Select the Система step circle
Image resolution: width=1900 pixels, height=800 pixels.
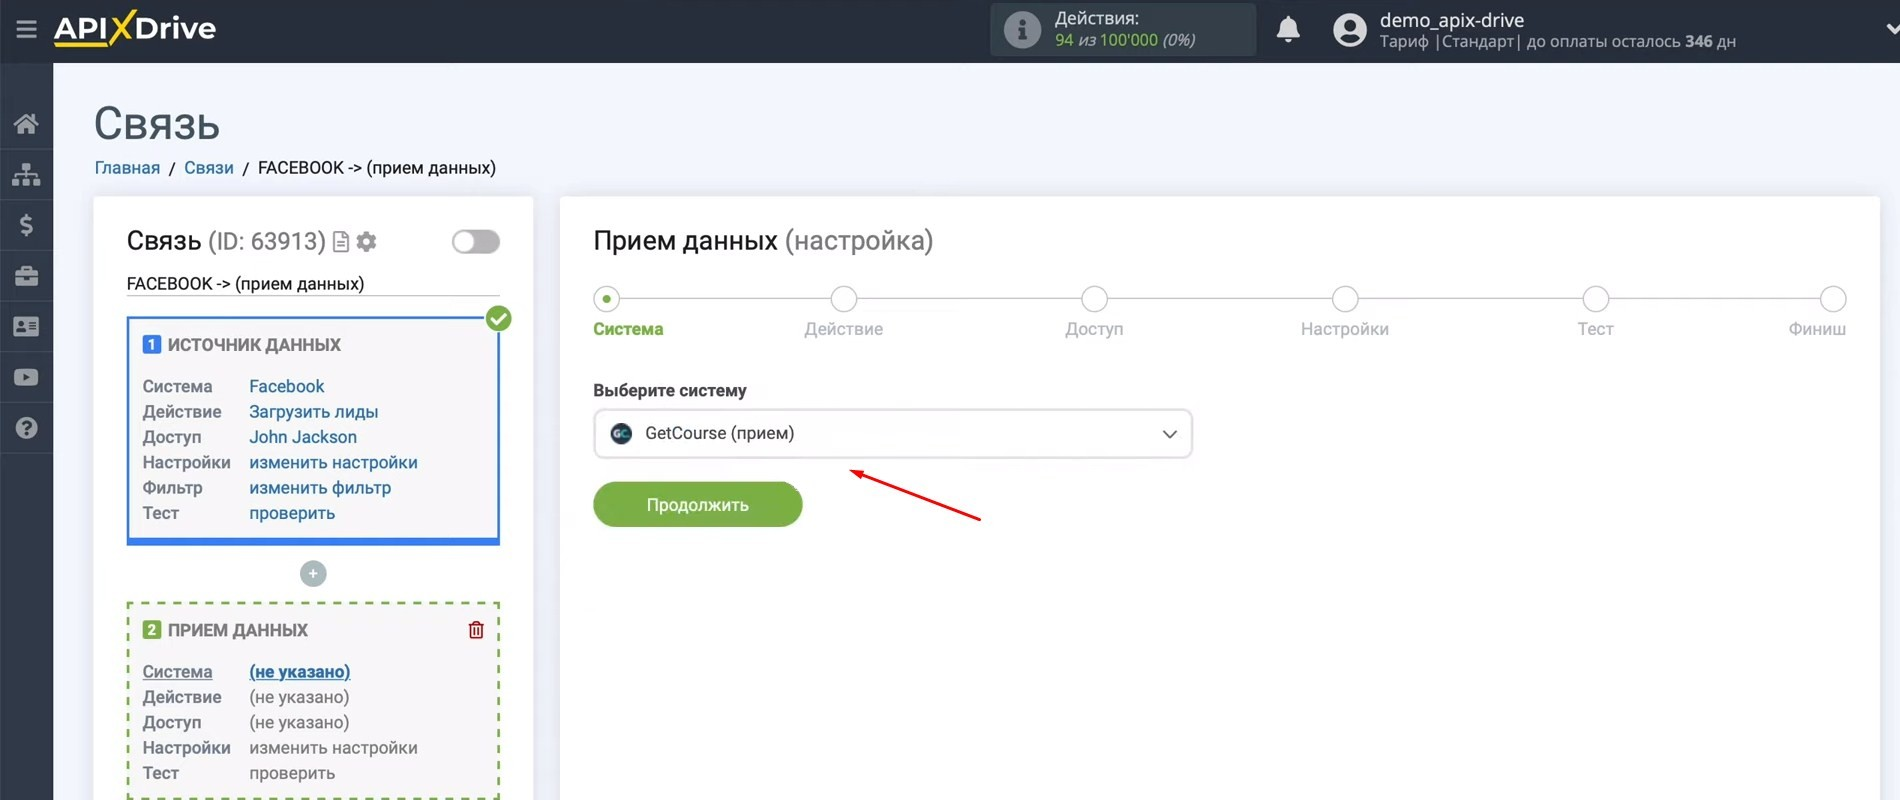[x=606, y=298]
